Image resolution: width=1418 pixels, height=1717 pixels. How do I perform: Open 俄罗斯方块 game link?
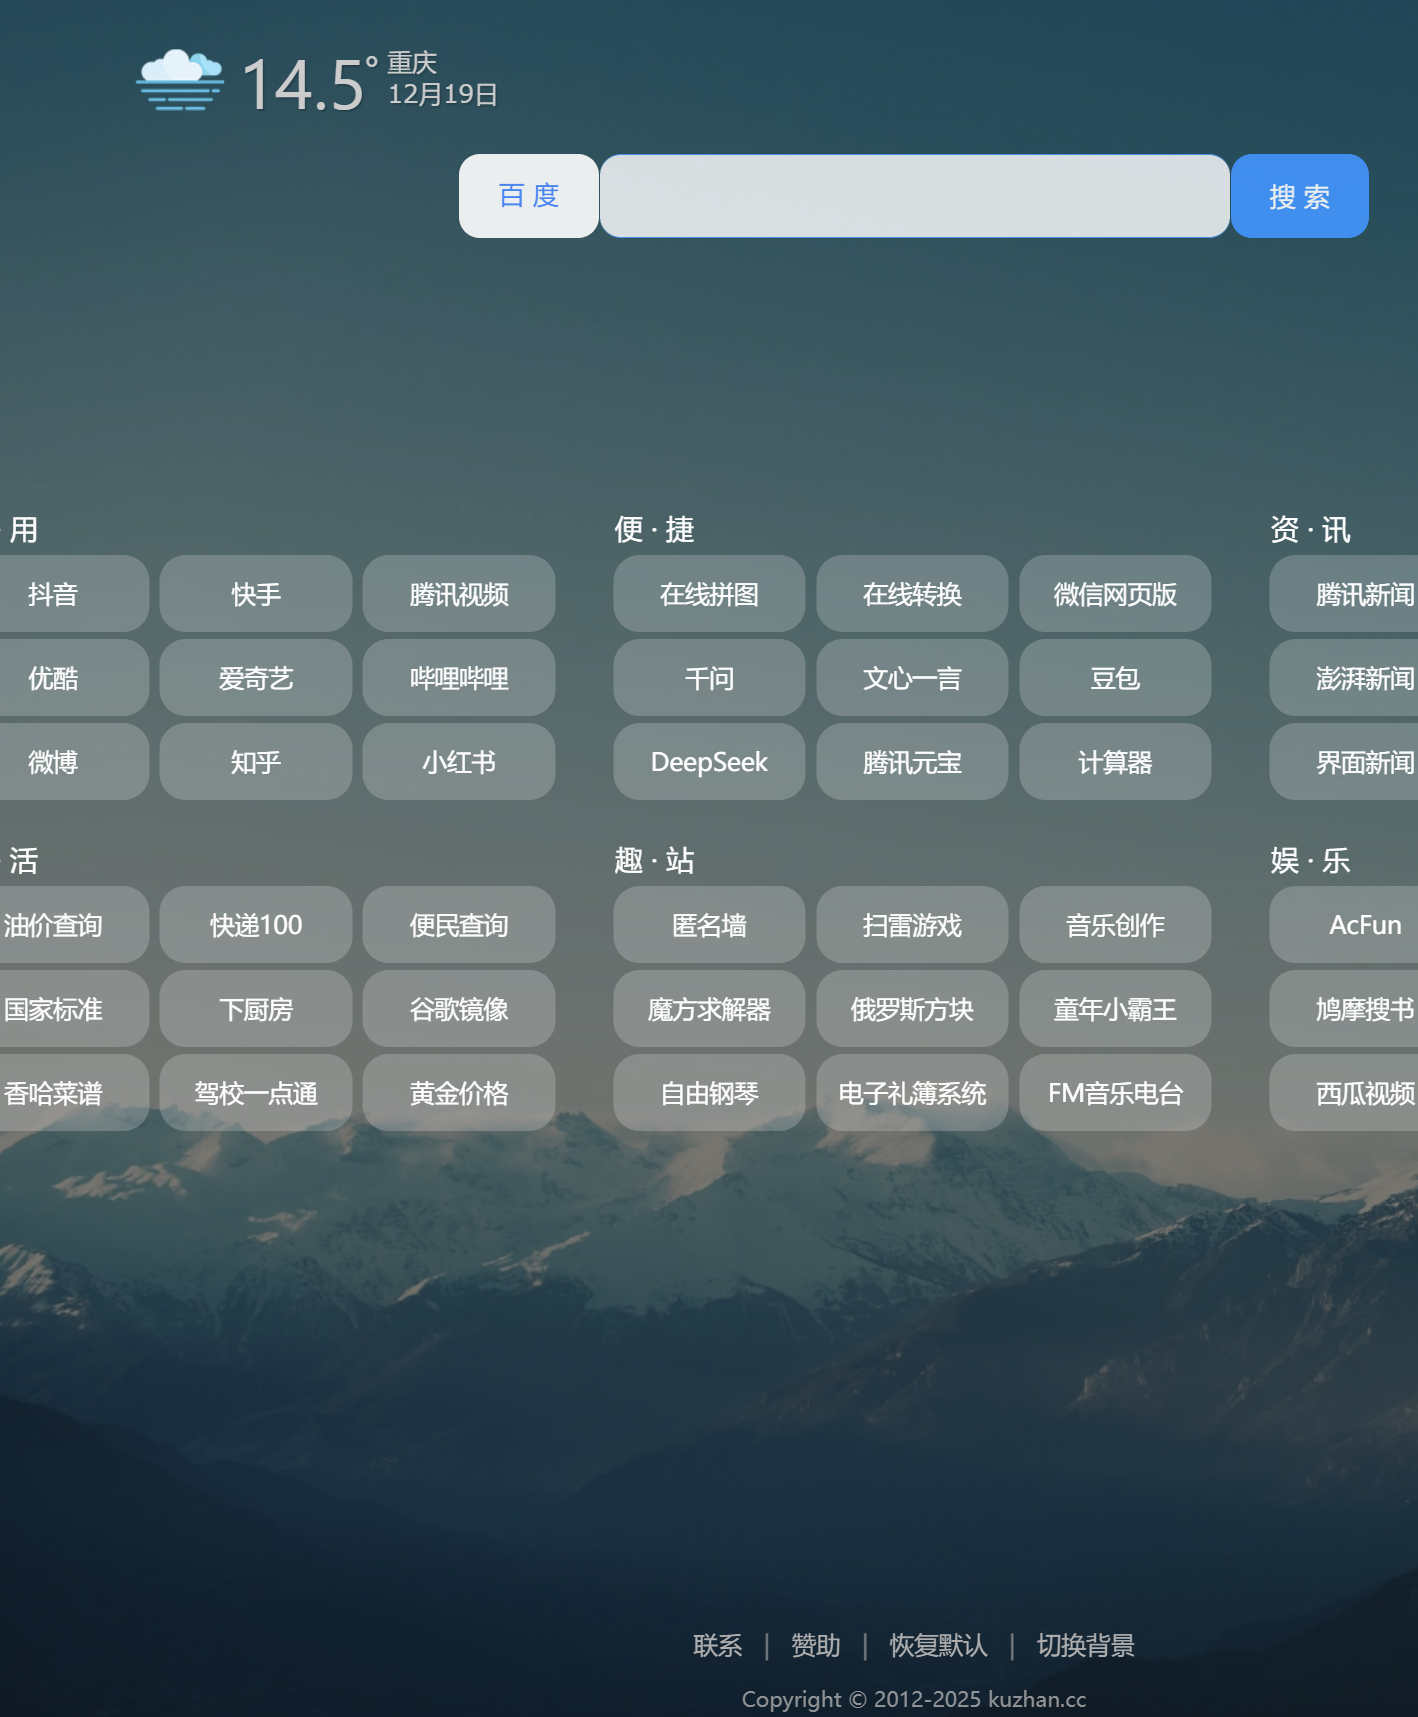[912, 1009]
